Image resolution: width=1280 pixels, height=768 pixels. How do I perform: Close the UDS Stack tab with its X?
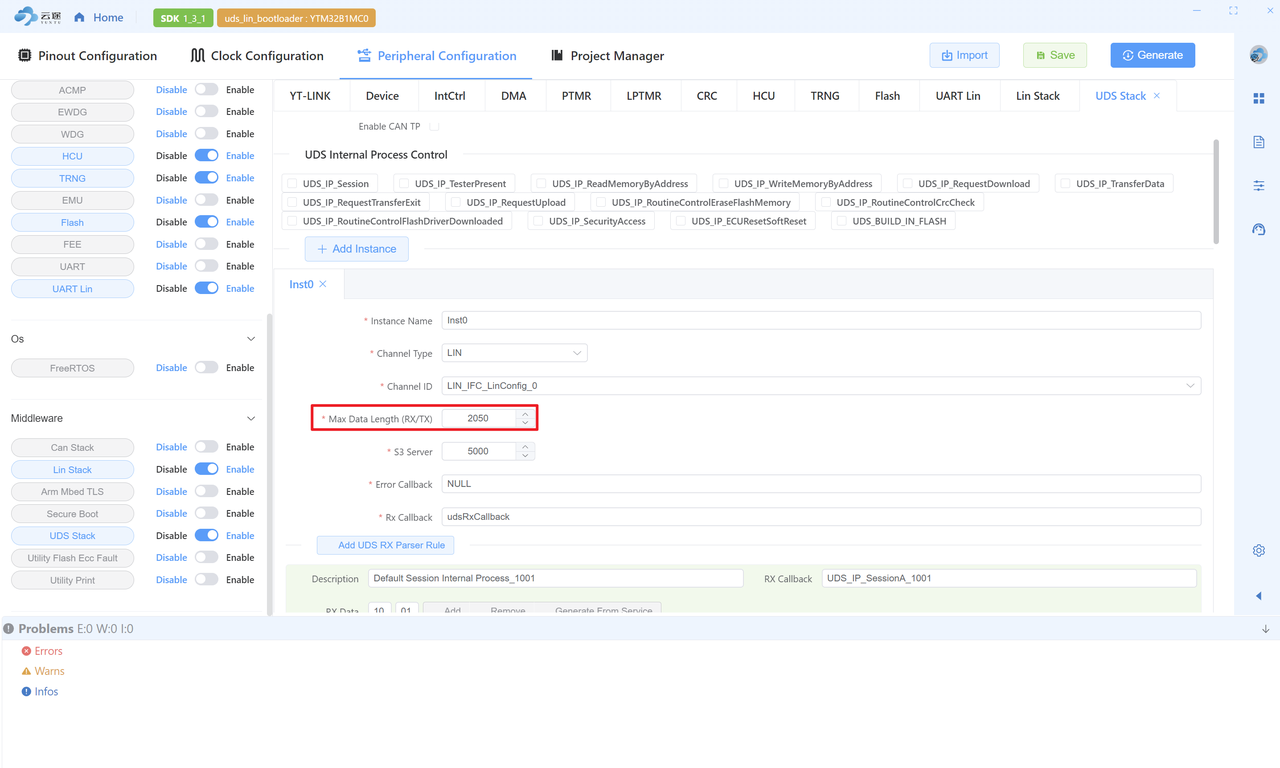pos(1157,96)
